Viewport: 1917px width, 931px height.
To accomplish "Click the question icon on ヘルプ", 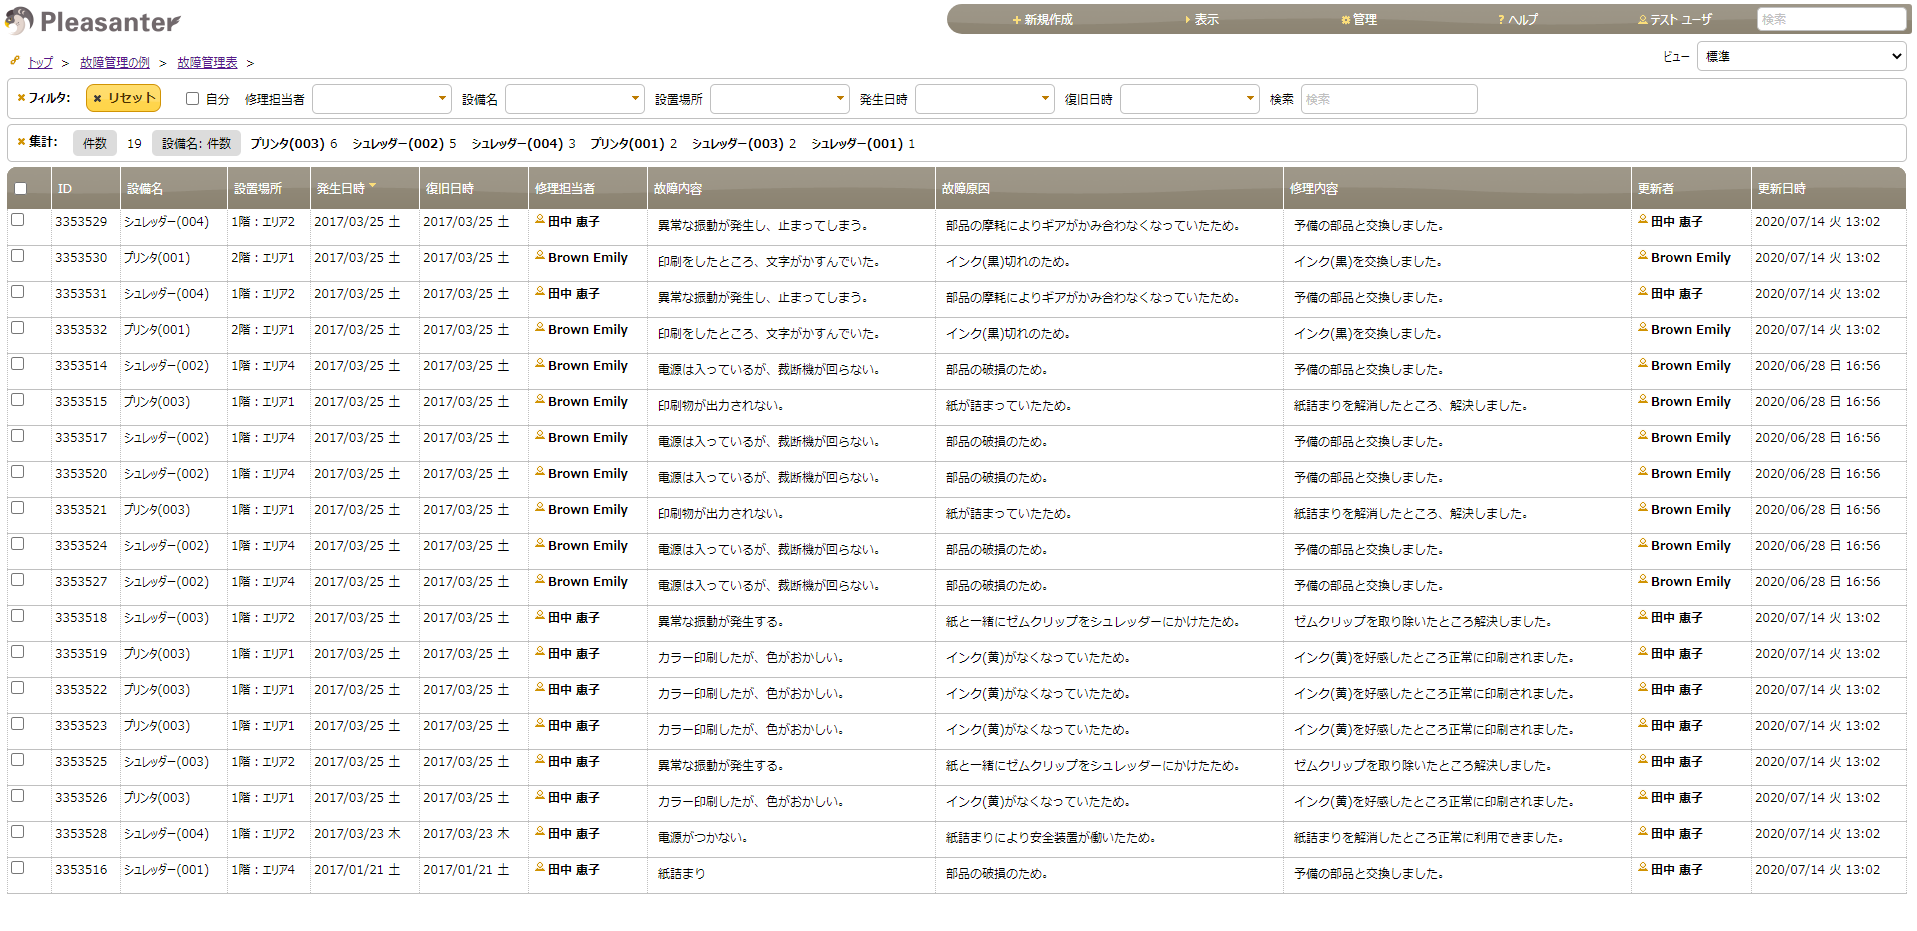I will pyautogui.click(x=1501, y=20).
